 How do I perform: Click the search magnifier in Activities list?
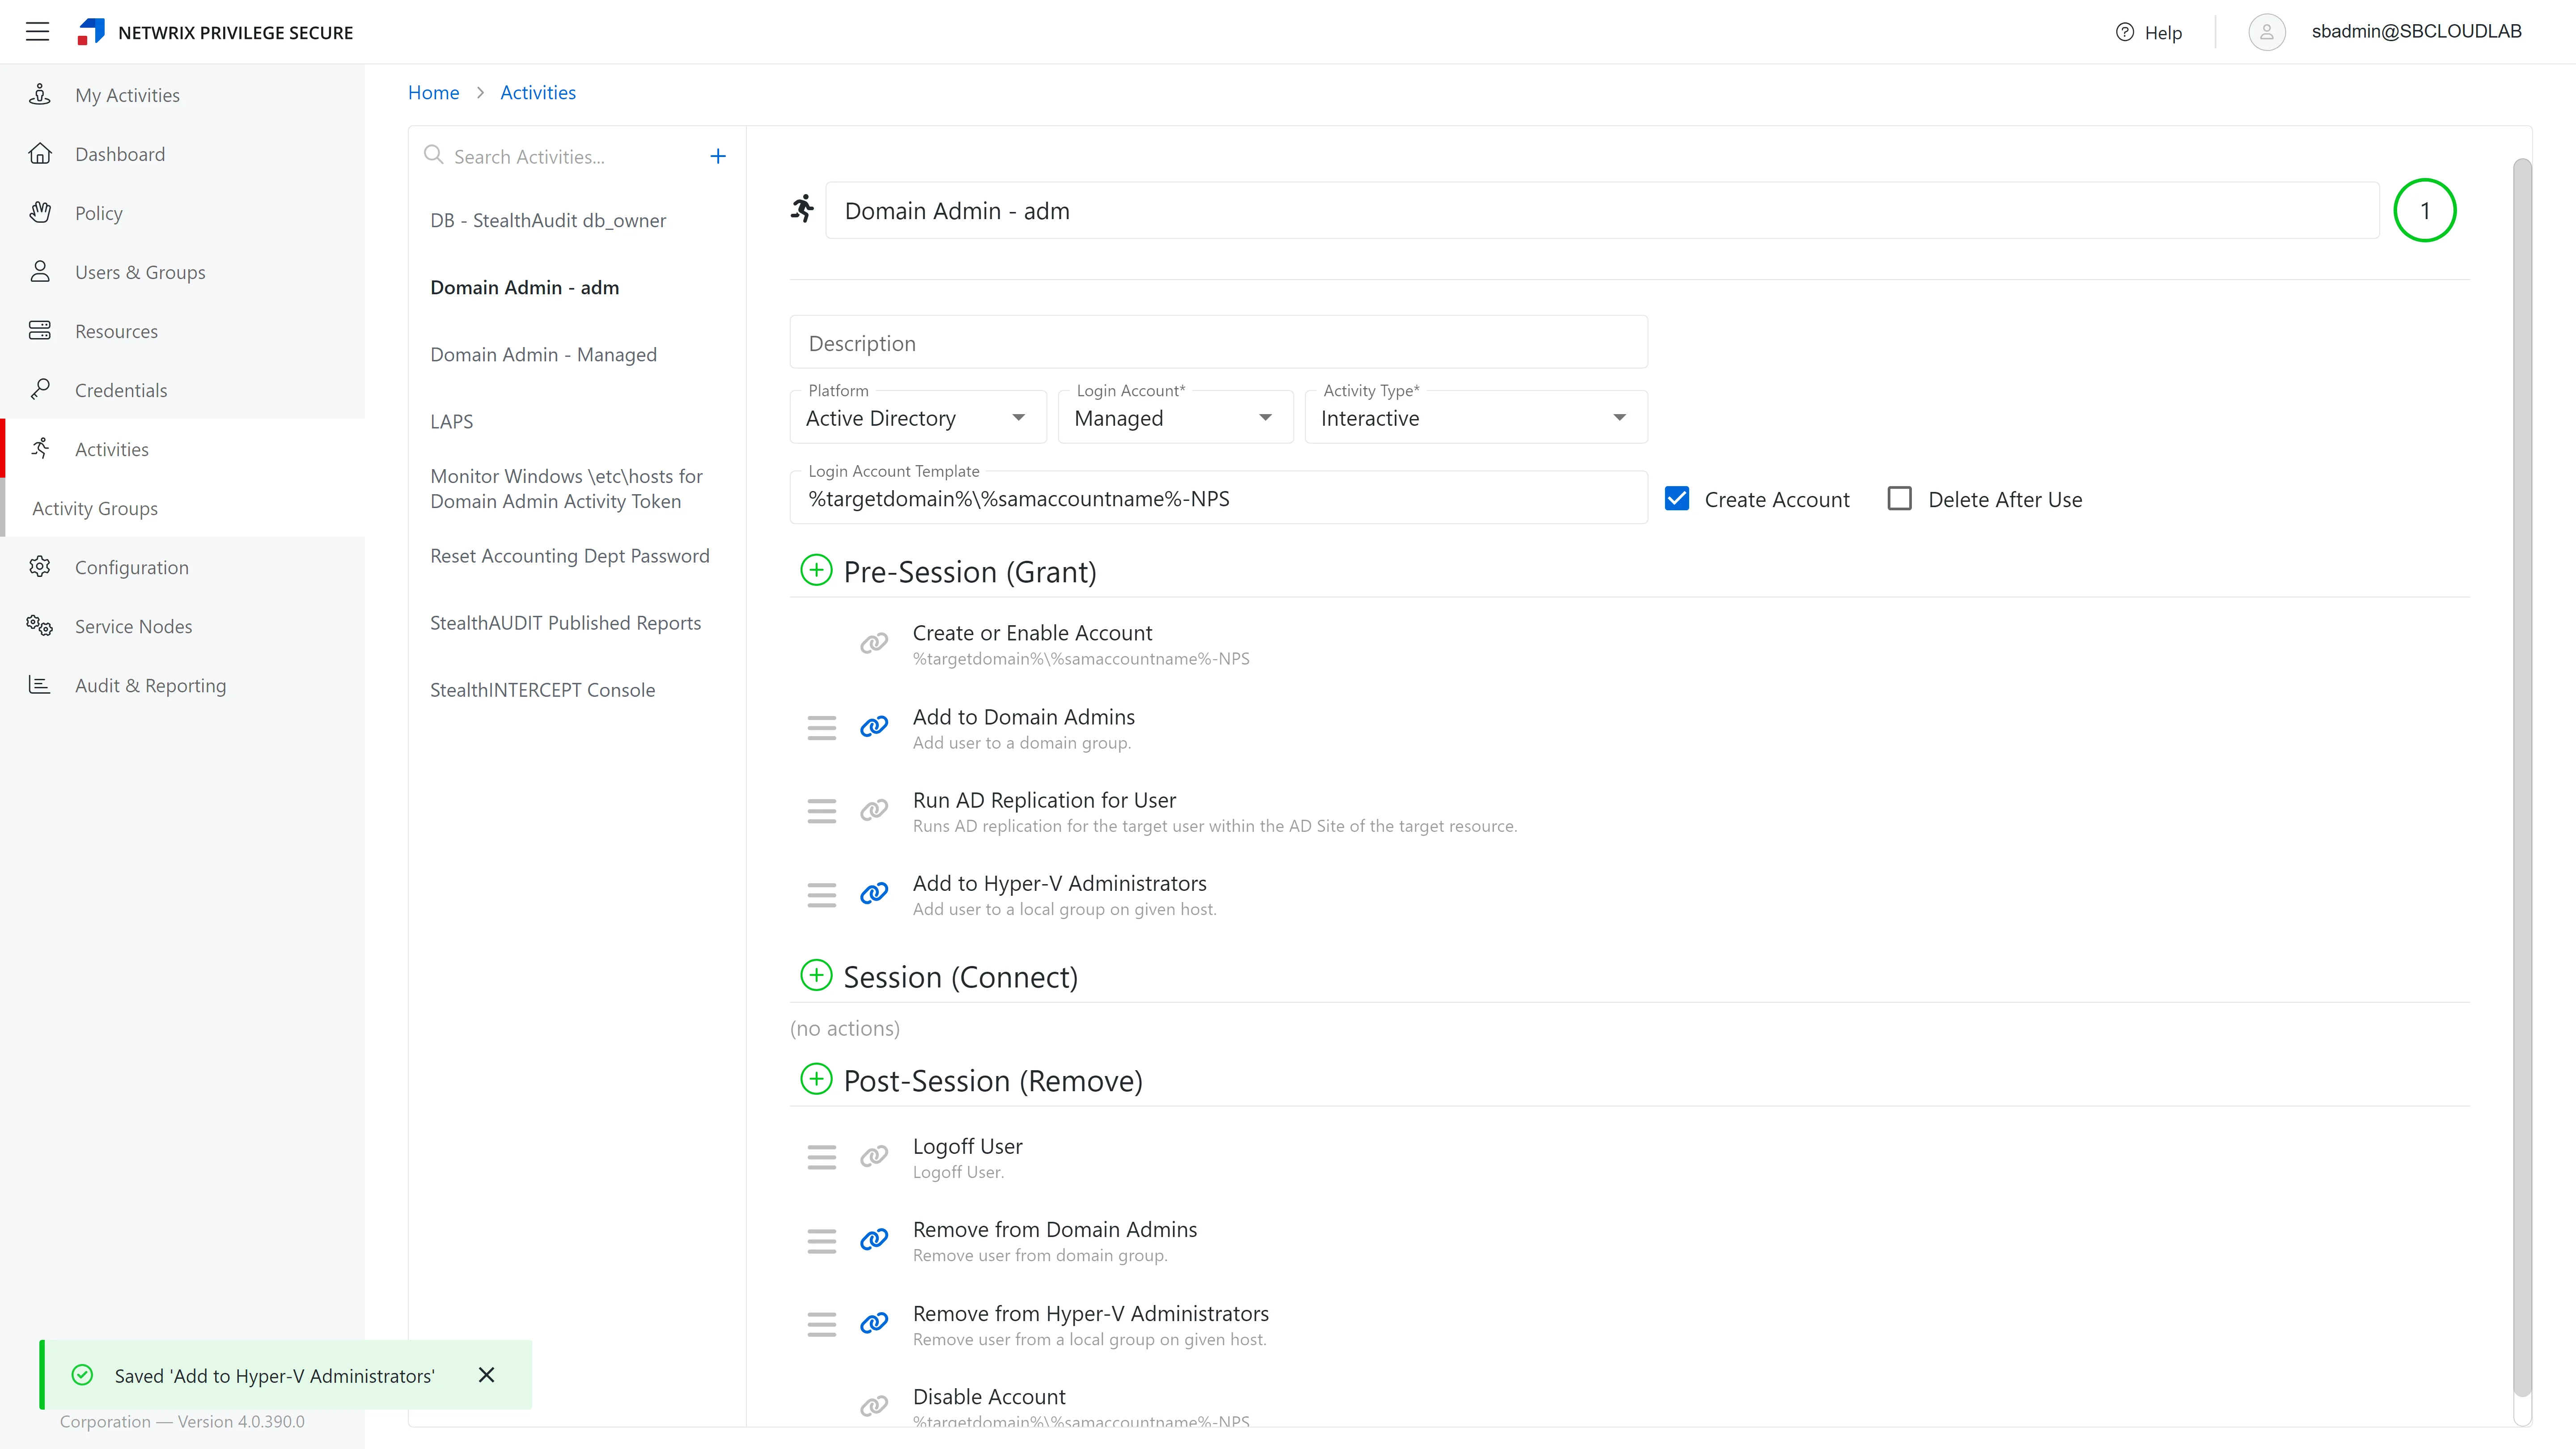click(433, 155)
